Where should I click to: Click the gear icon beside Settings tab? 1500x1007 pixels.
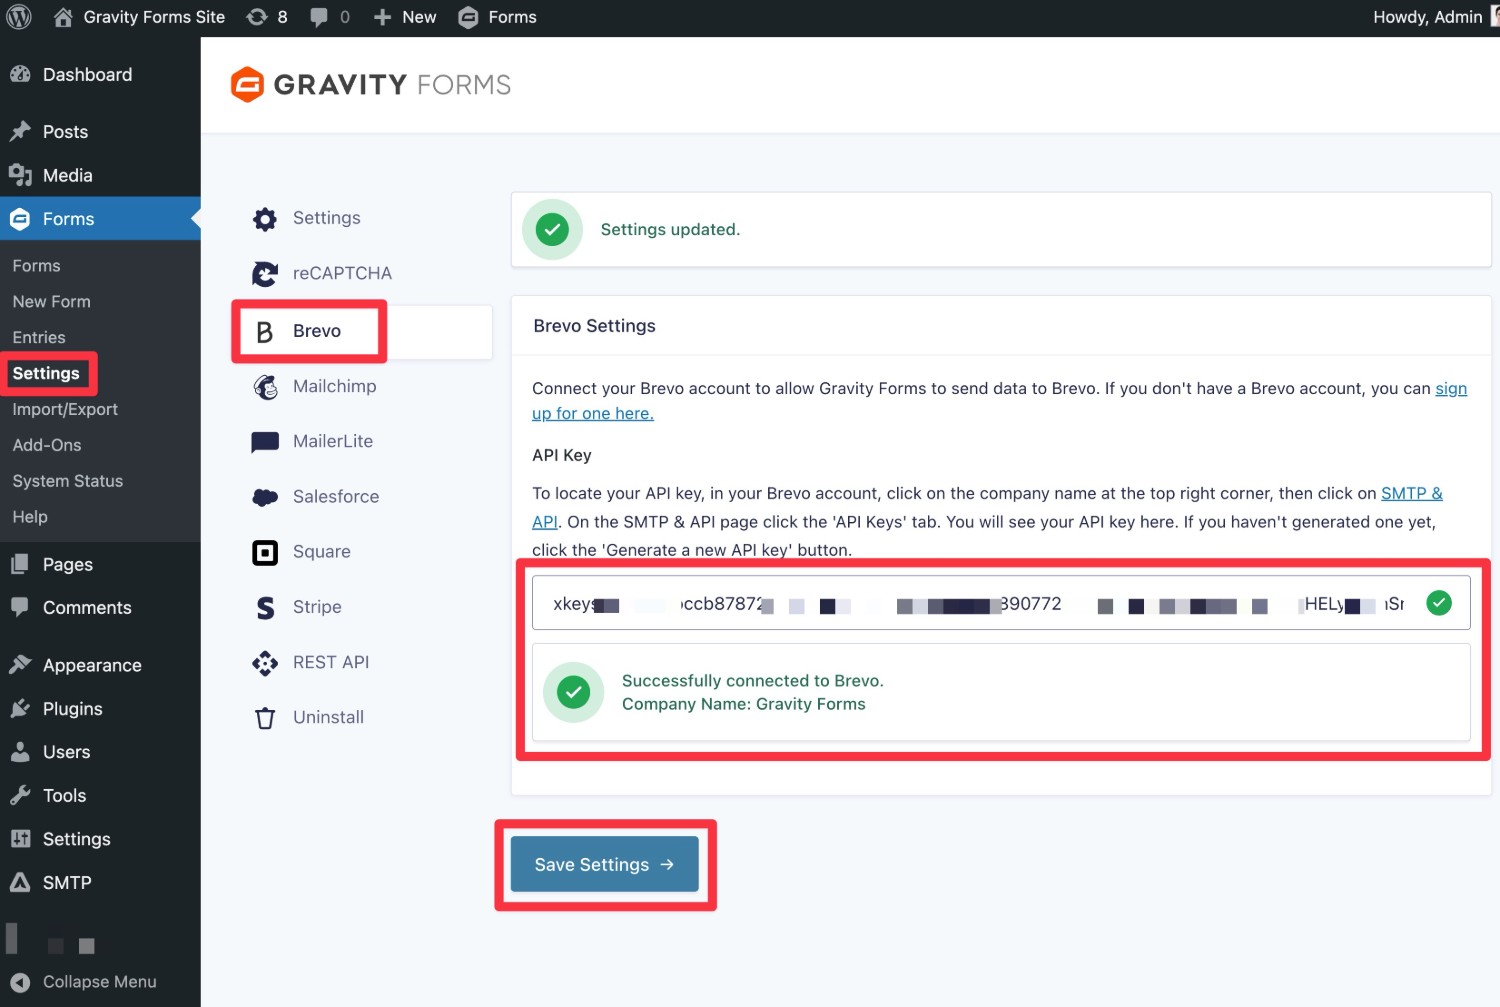click(x=265, y=219)
